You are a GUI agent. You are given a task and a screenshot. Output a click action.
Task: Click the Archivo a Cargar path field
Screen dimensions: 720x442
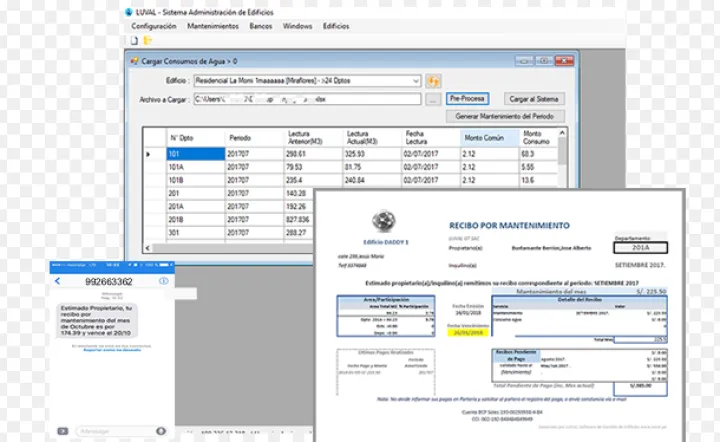(x=307, y=99)
